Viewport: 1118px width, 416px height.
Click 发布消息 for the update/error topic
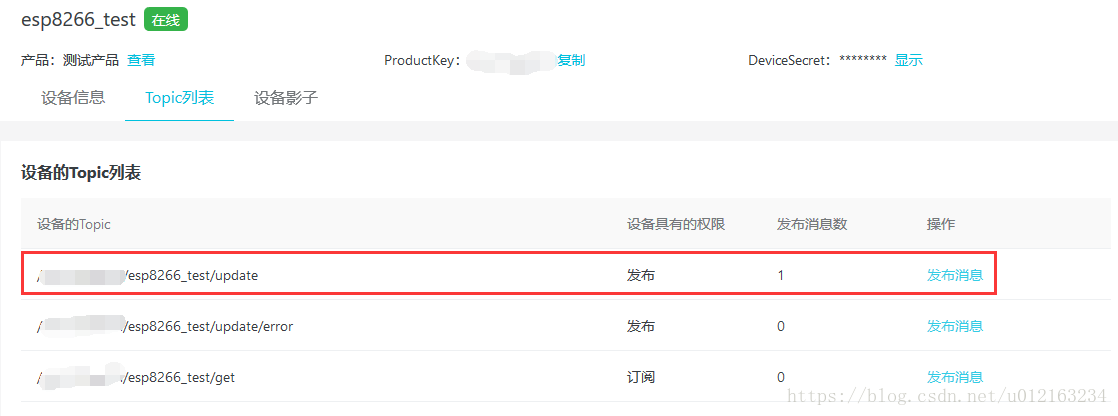954,326
